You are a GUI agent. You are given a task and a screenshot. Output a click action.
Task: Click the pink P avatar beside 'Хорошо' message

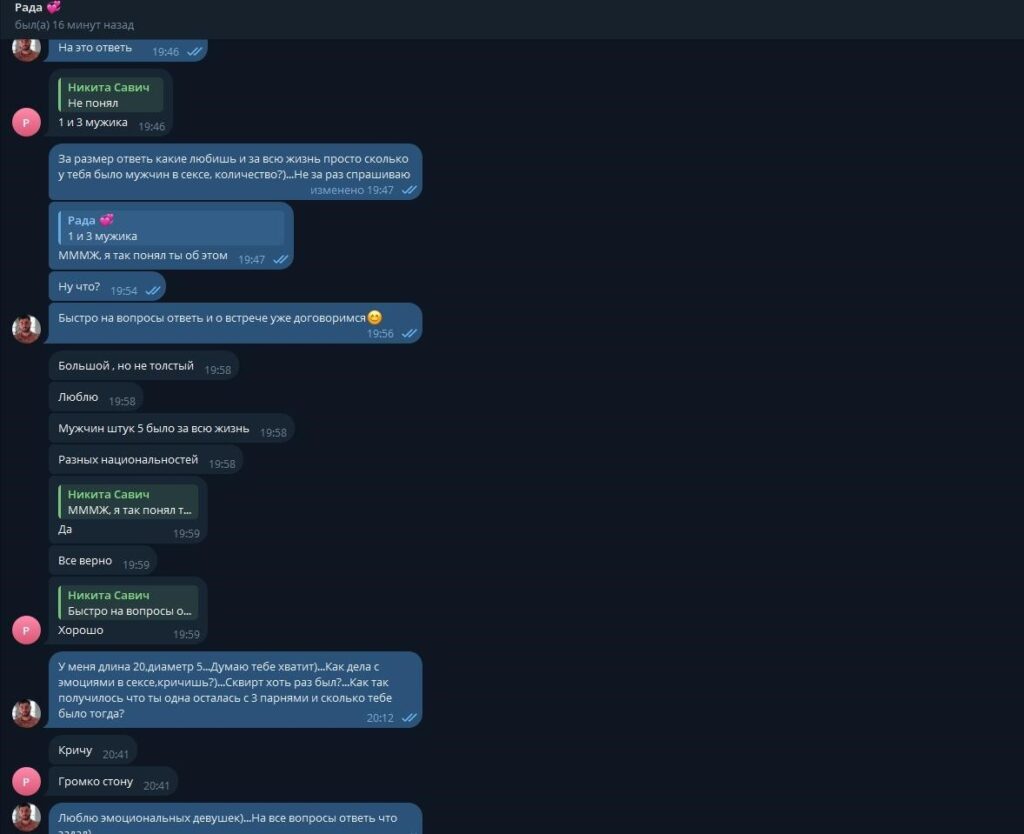[x=26, y=630]
